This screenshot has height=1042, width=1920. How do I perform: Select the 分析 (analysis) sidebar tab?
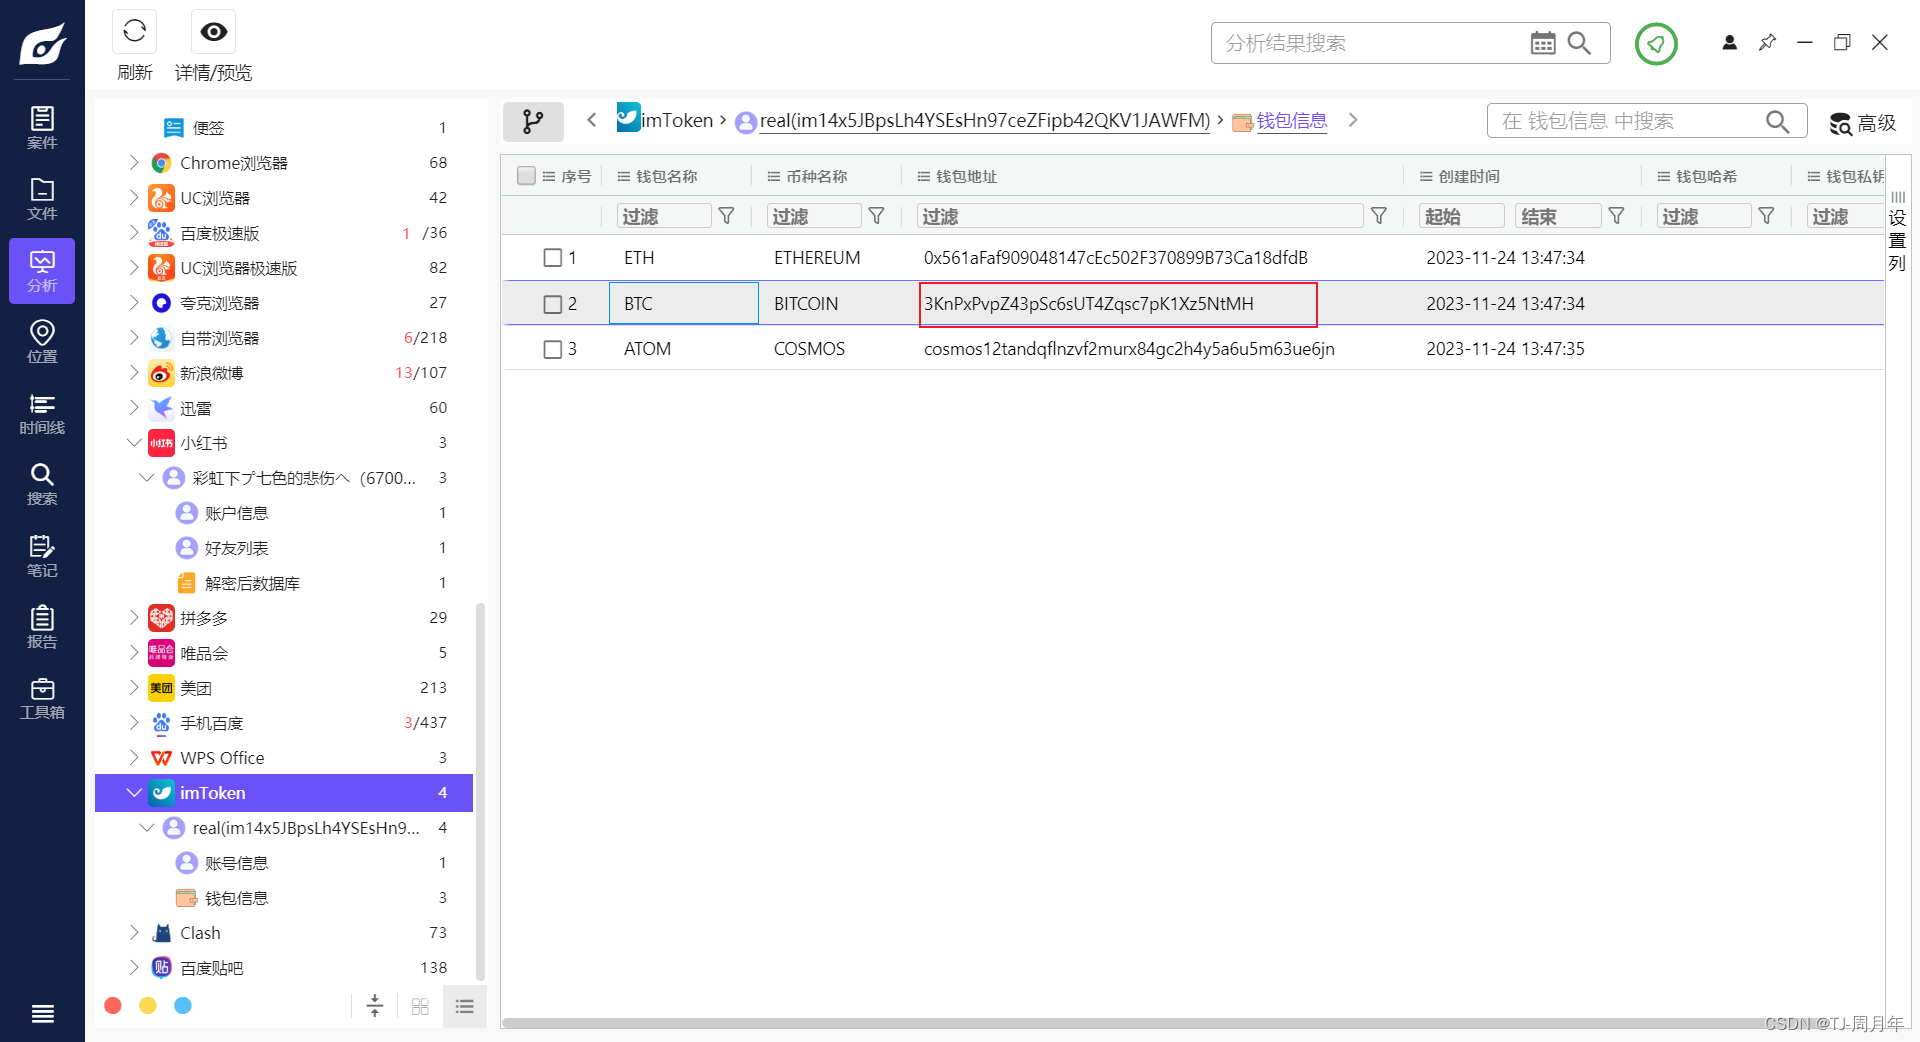(42, 271)
